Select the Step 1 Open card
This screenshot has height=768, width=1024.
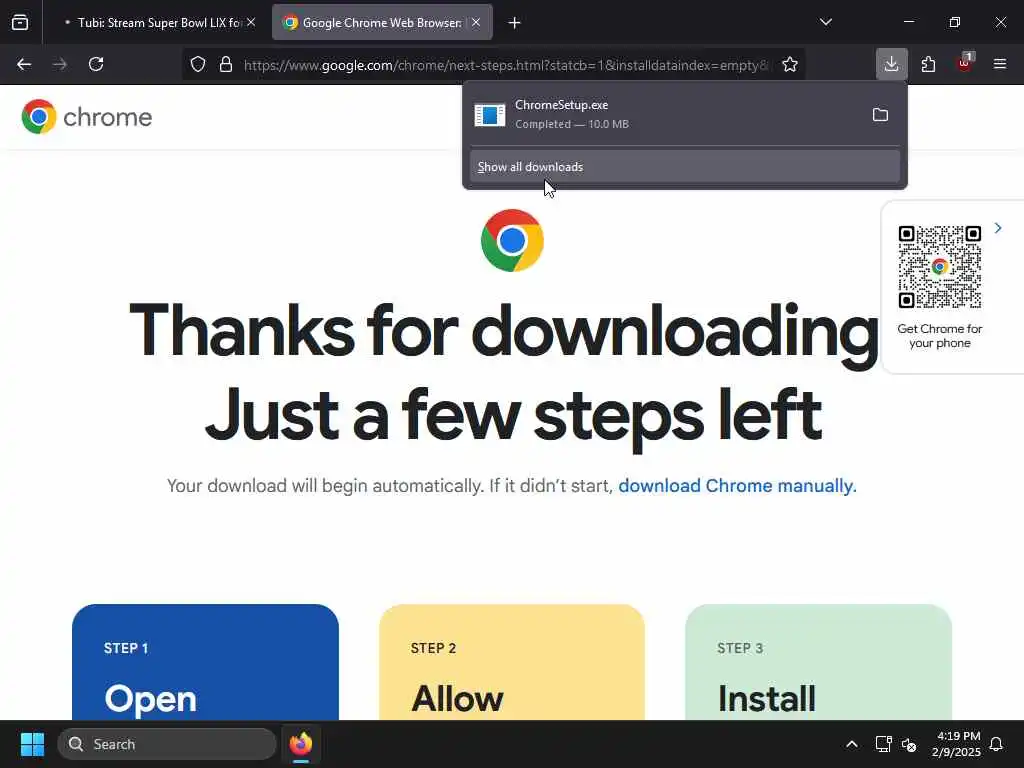[205, 662]
